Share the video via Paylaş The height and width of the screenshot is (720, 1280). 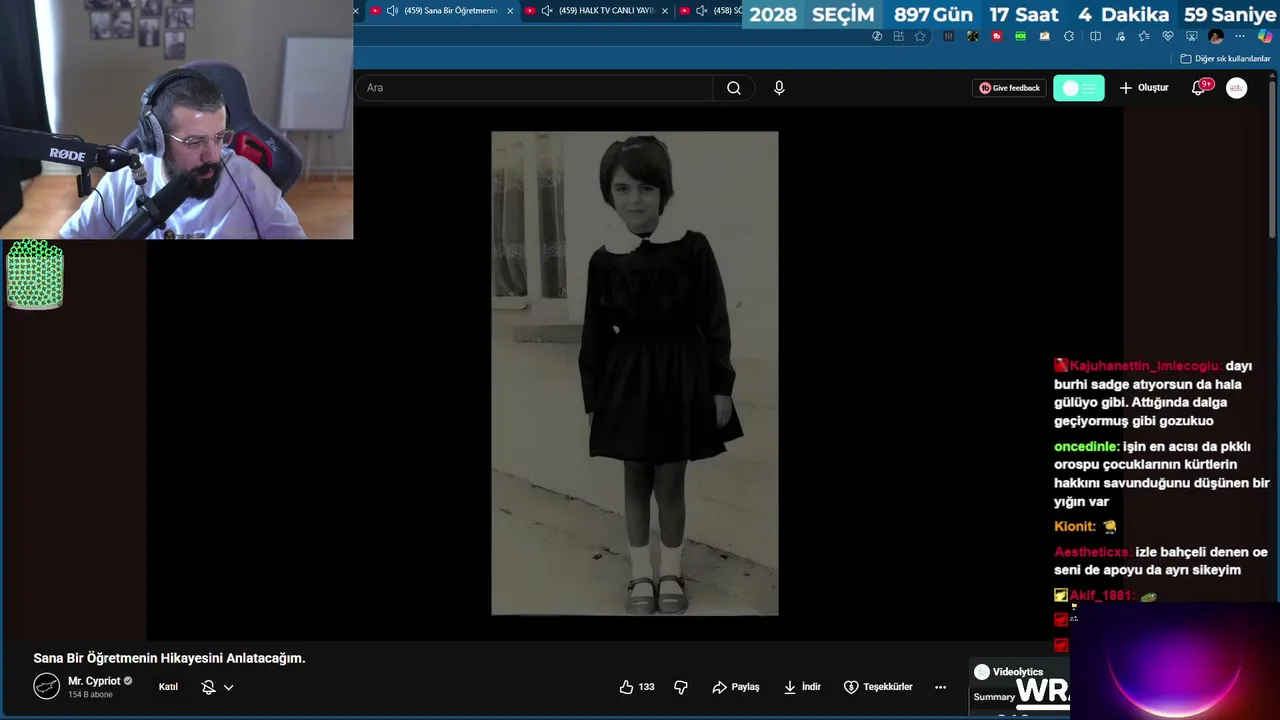(x=736, y=687)
